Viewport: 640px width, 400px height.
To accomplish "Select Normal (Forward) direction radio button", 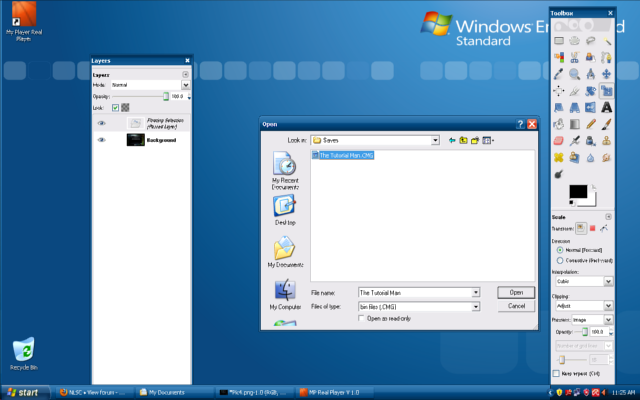I will pyautogui.click(x=557, y=249).
